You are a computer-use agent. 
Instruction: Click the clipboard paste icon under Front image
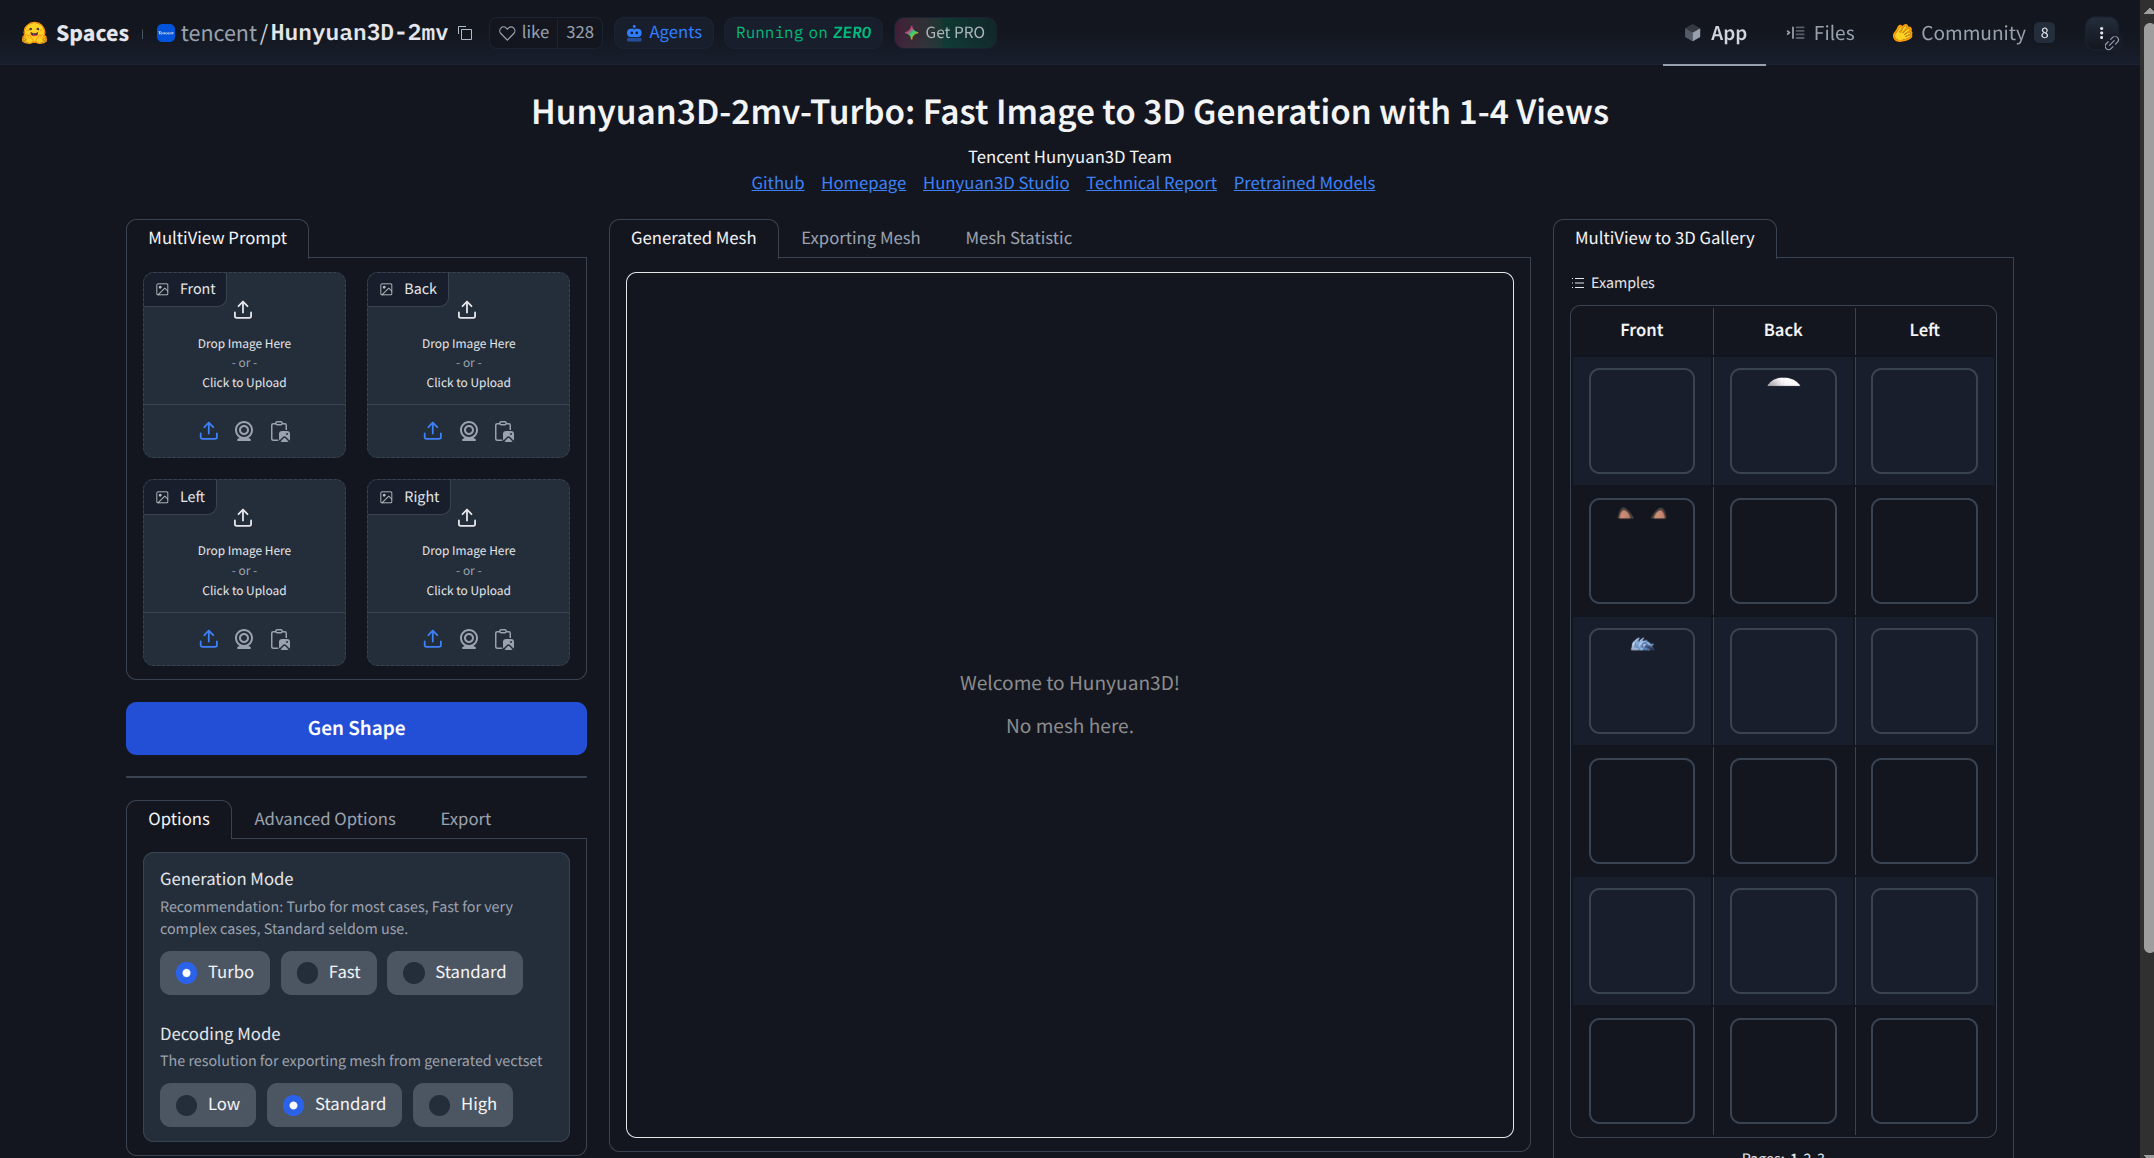point(280,431)
